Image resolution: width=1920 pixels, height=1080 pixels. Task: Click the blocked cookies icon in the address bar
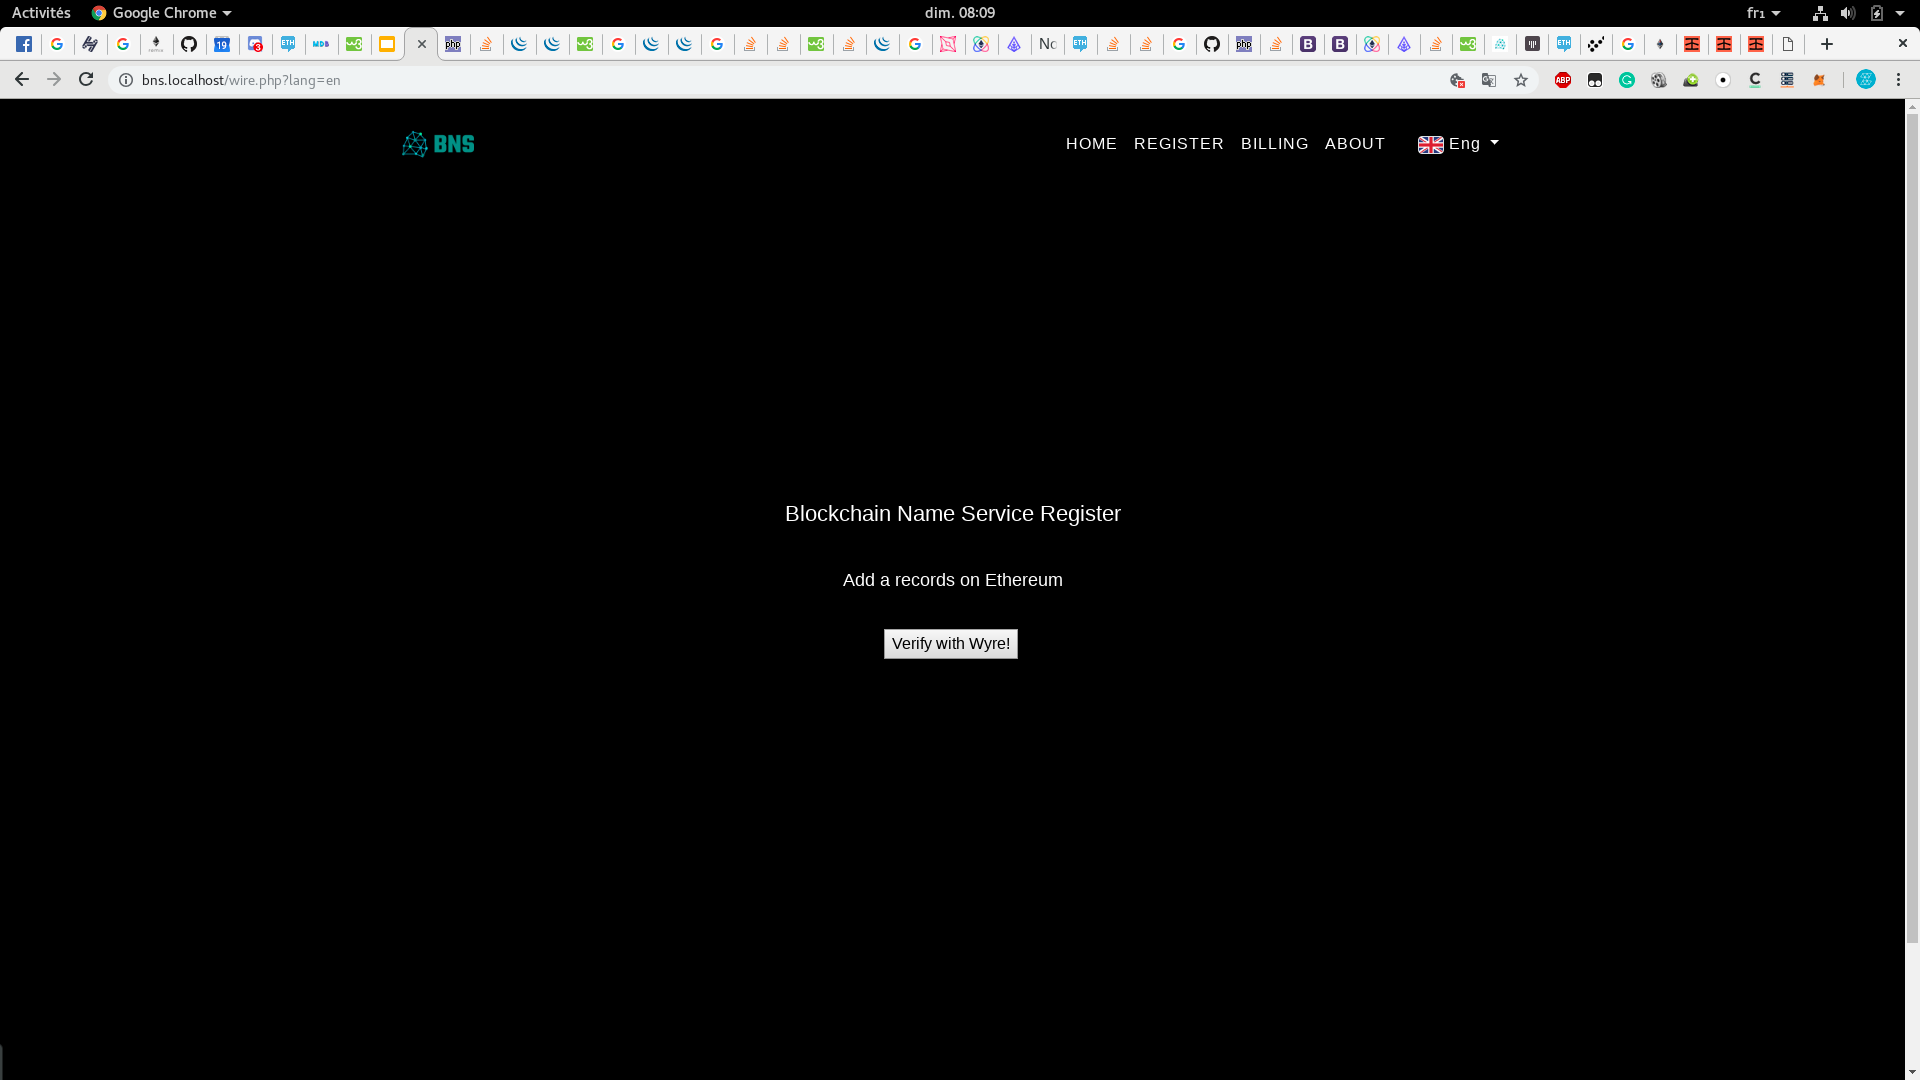point(1457,80)
